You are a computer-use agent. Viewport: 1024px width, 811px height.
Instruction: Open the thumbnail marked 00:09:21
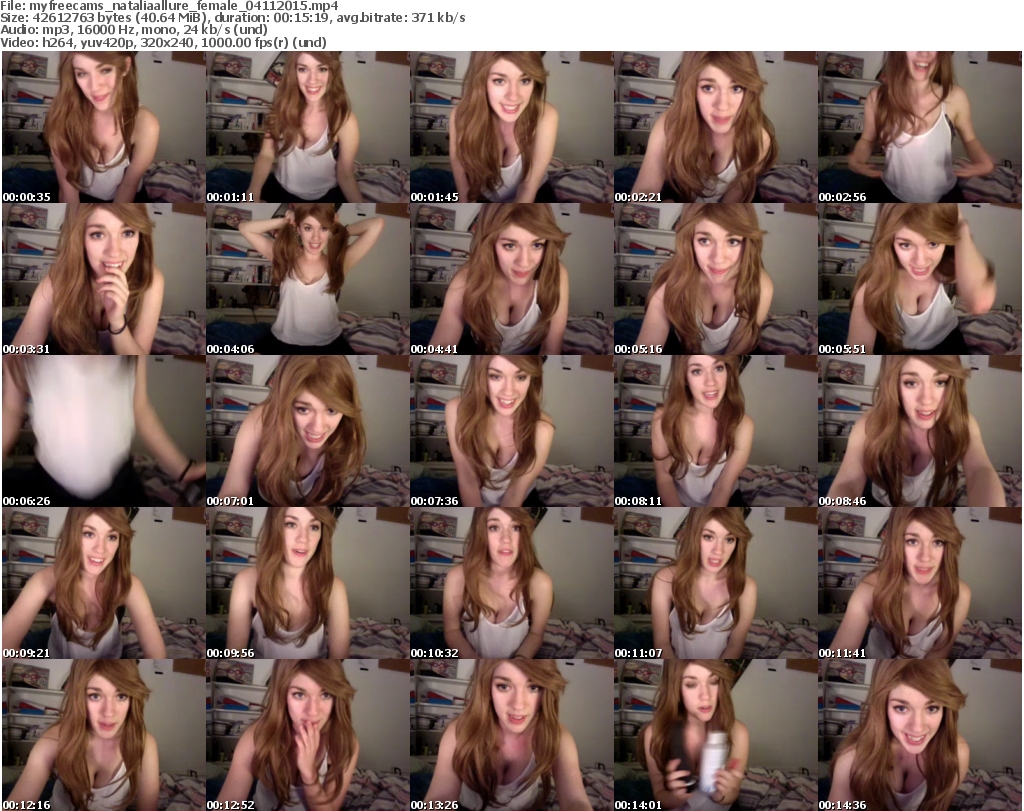click(104, 583)
